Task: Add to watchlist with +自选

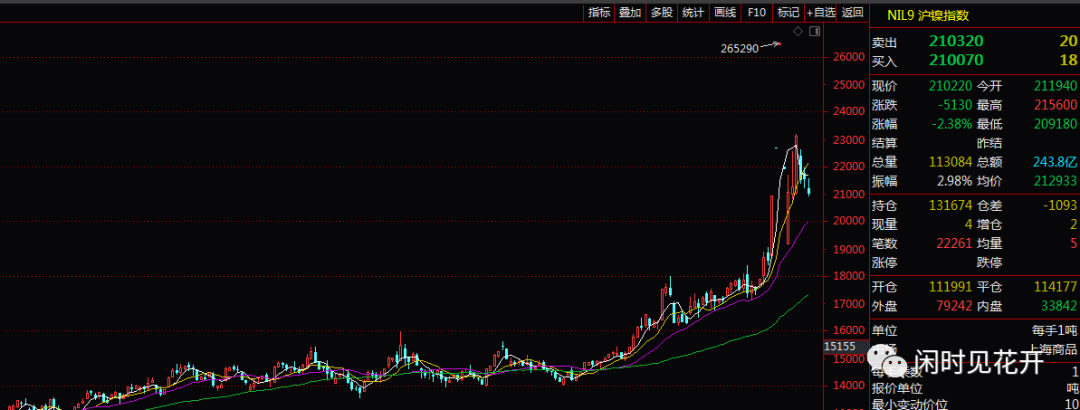Action: click(x=821, y=12)
